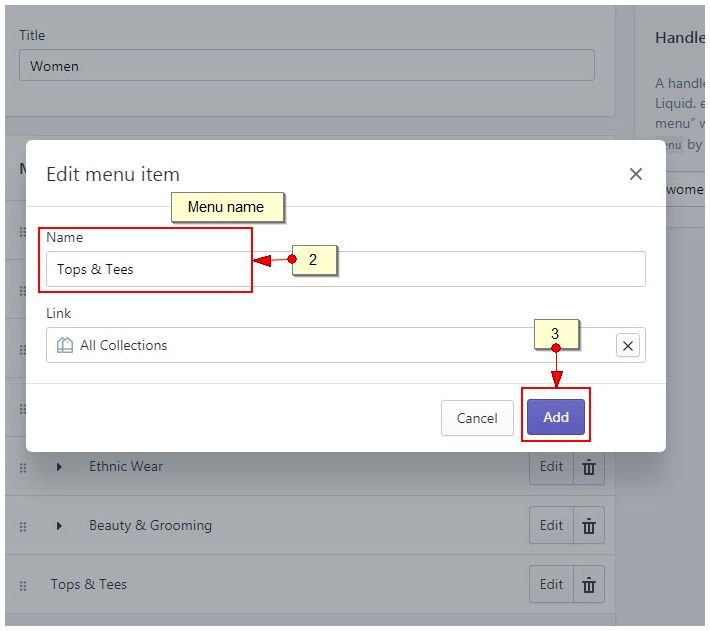
Task: Select the Tops & Tees list item label
Action: click(x=89, y=585)
